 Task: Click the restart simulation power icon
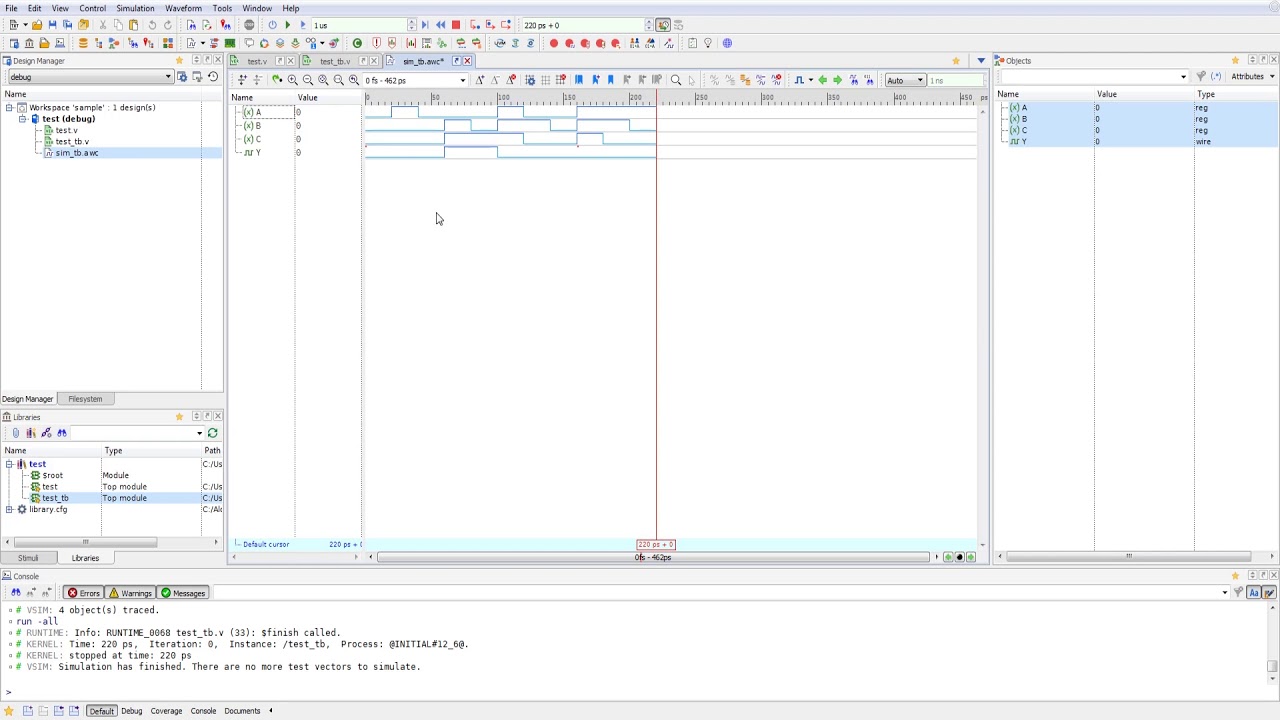(x=272, y=25)
